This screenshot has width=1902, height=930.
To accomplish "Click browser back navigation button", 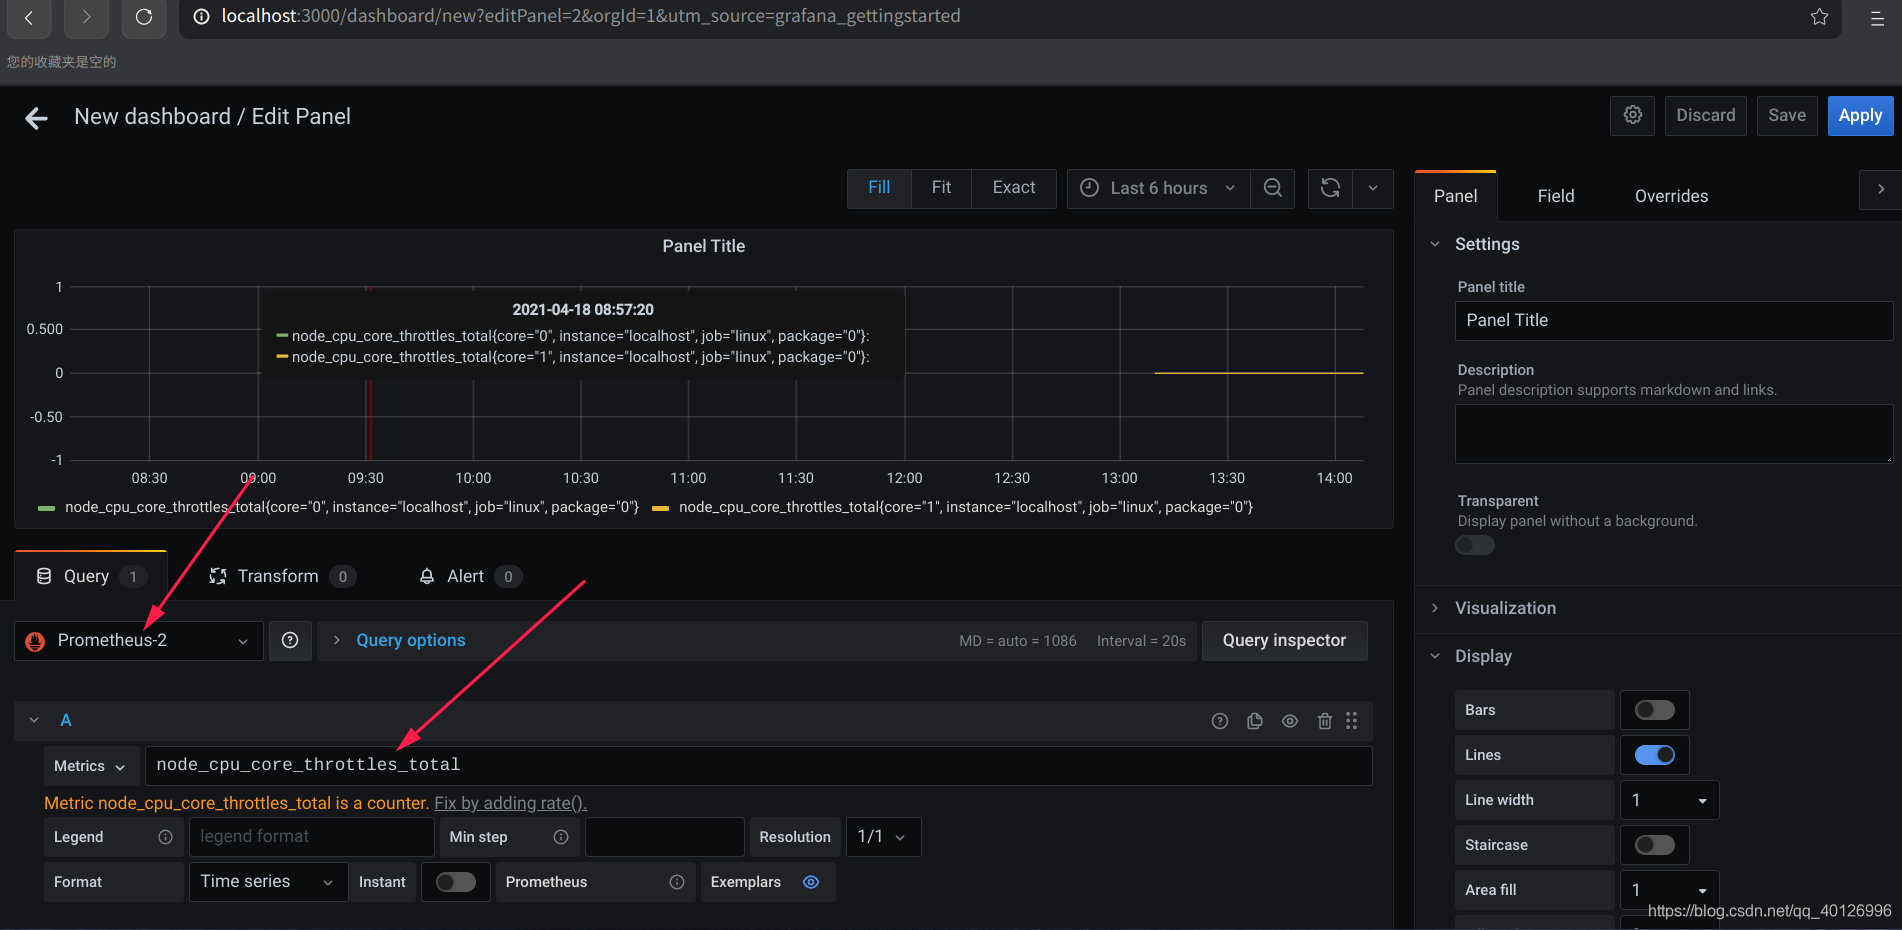I will [29, 17].
